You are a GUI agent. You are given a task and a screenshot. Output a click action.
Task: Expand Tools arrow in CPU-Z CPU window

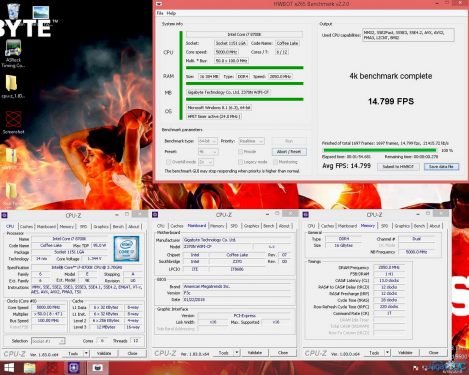click(x=86, y=353)
